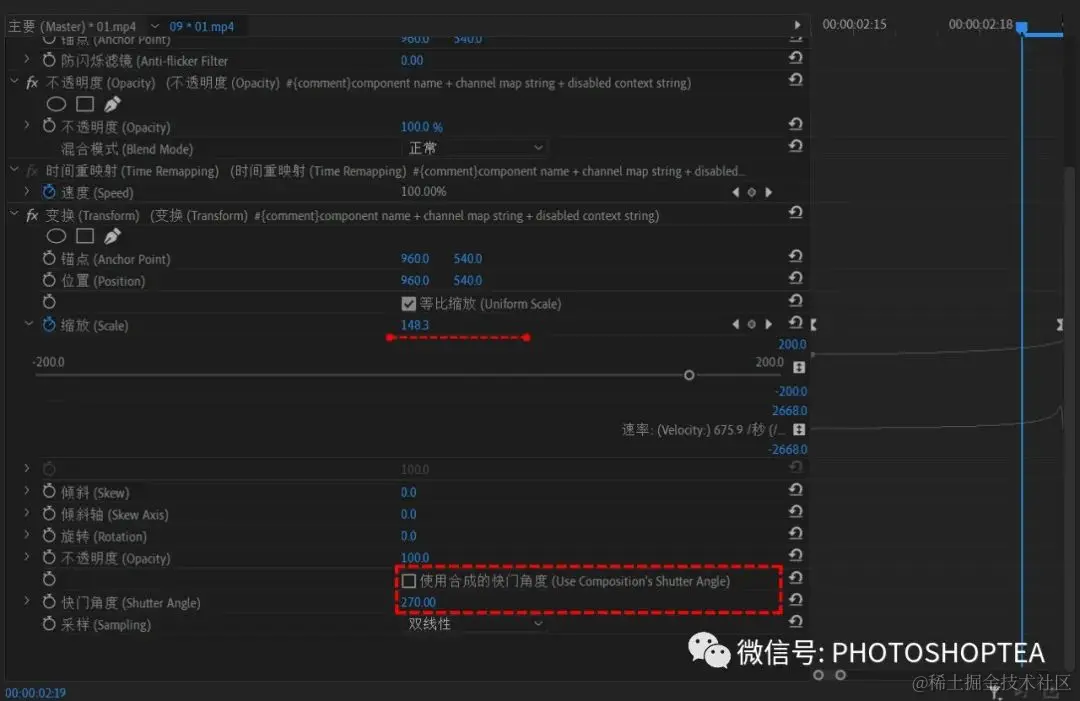Toggle the Scale value graph range button

pos(799,367)
